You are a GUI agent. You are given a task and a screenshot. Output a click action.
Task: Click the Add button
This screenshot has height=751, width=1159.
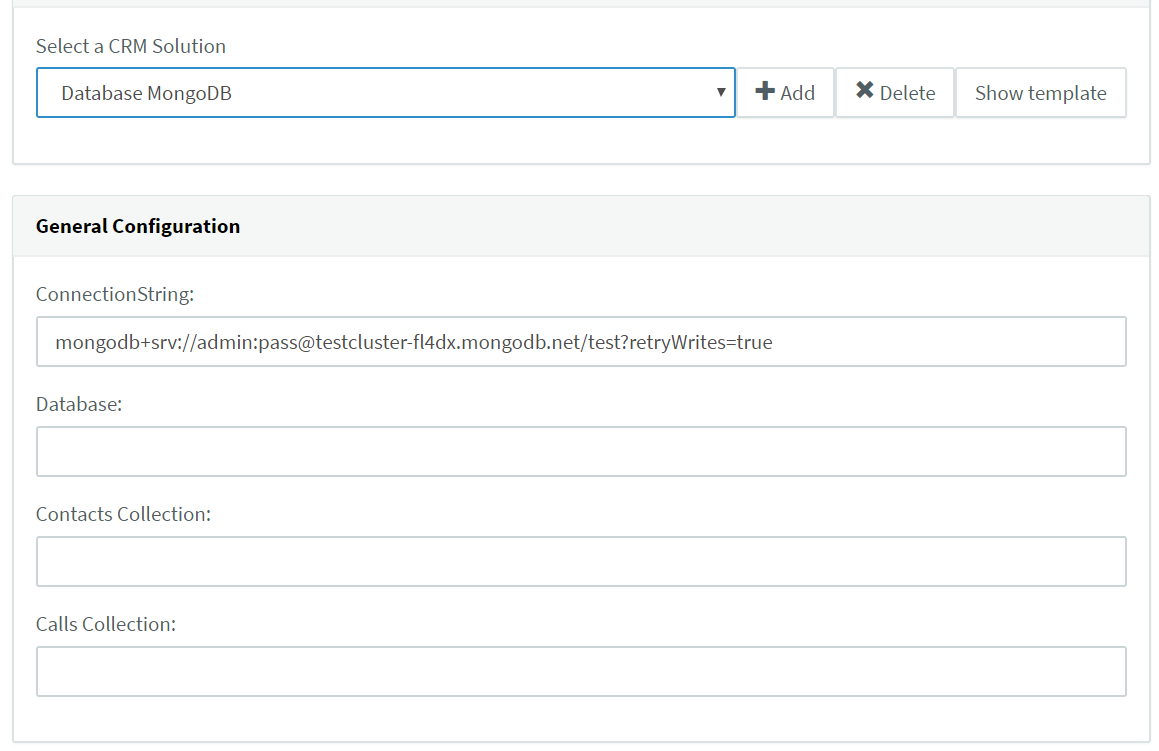click(785, 92)
